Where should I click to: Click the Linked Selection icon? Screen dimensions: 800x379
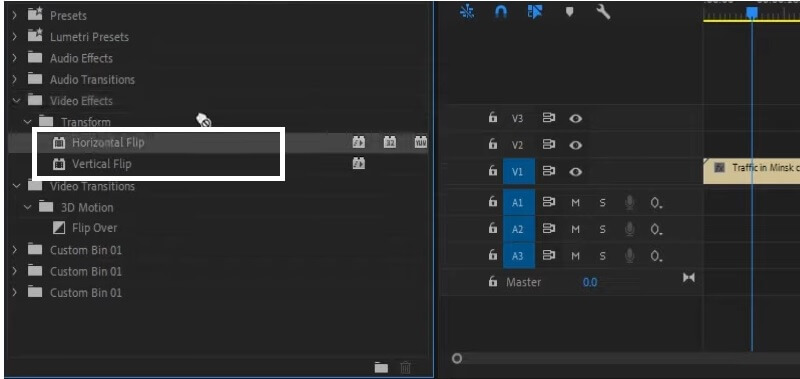pyautogui.click(x=535, y=12)
